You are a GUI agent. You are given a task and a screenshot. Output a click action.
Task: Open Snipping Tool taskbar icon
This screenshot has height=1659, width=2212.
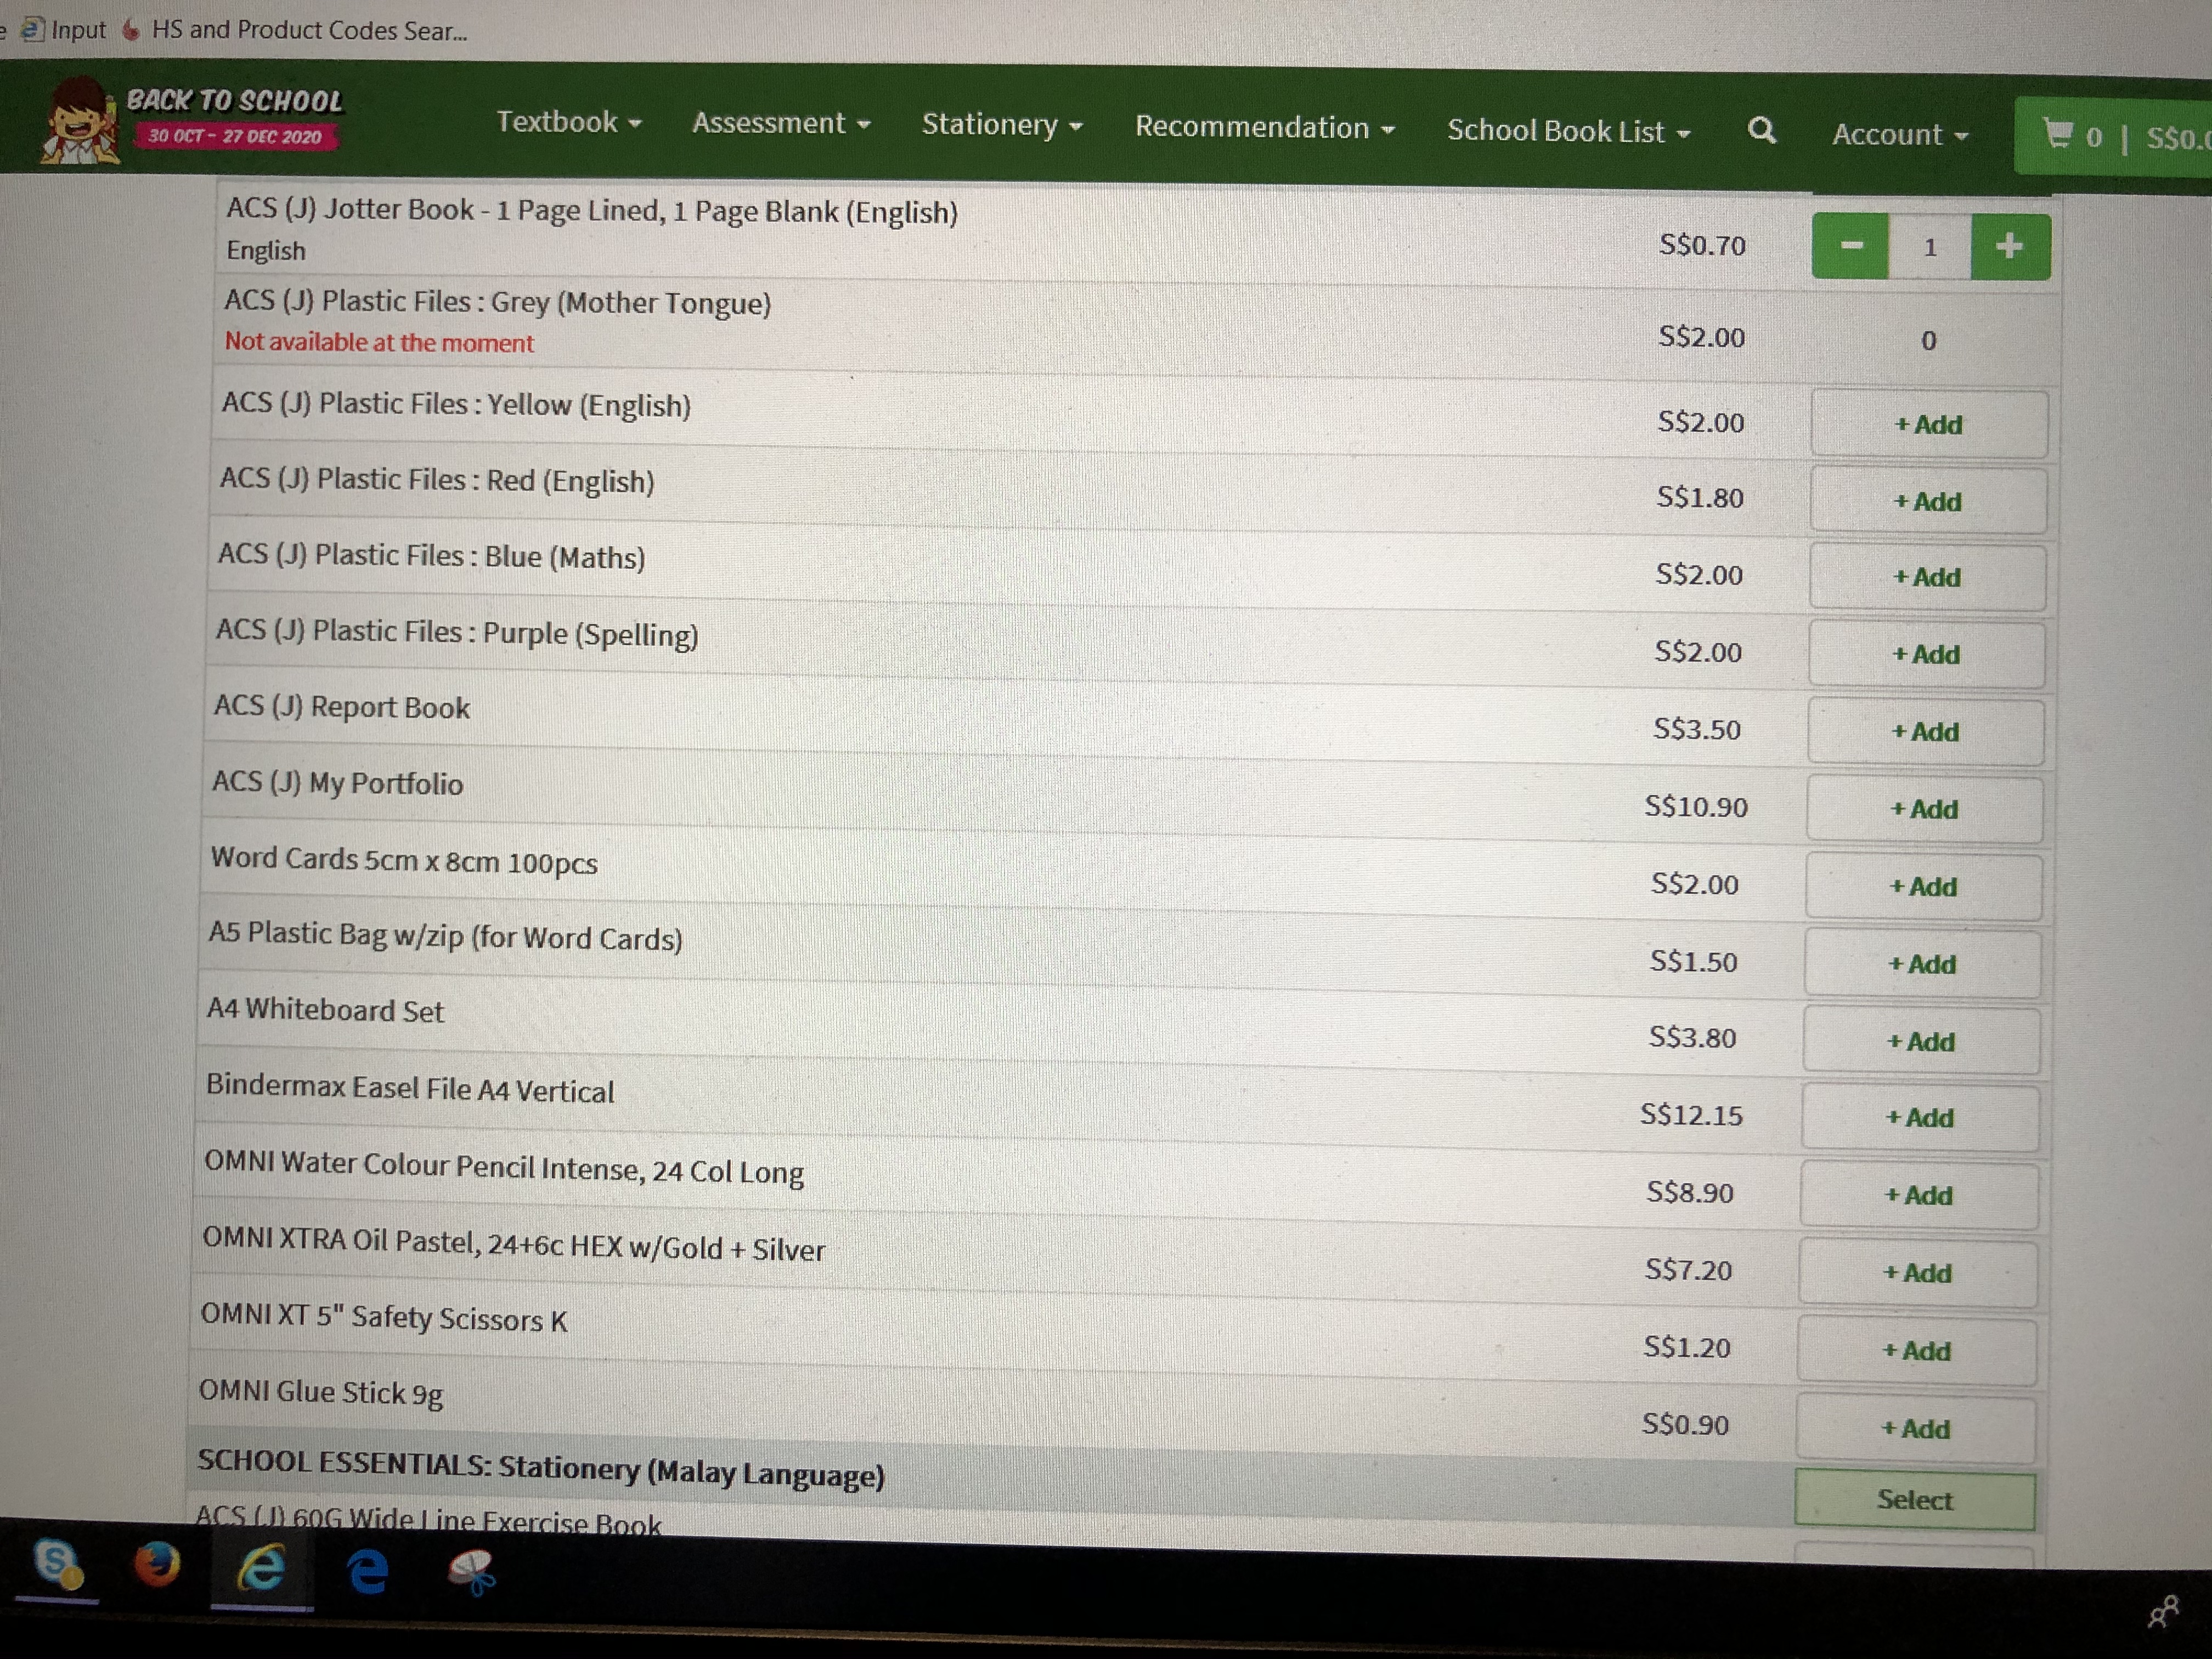tap(471, 1572)
